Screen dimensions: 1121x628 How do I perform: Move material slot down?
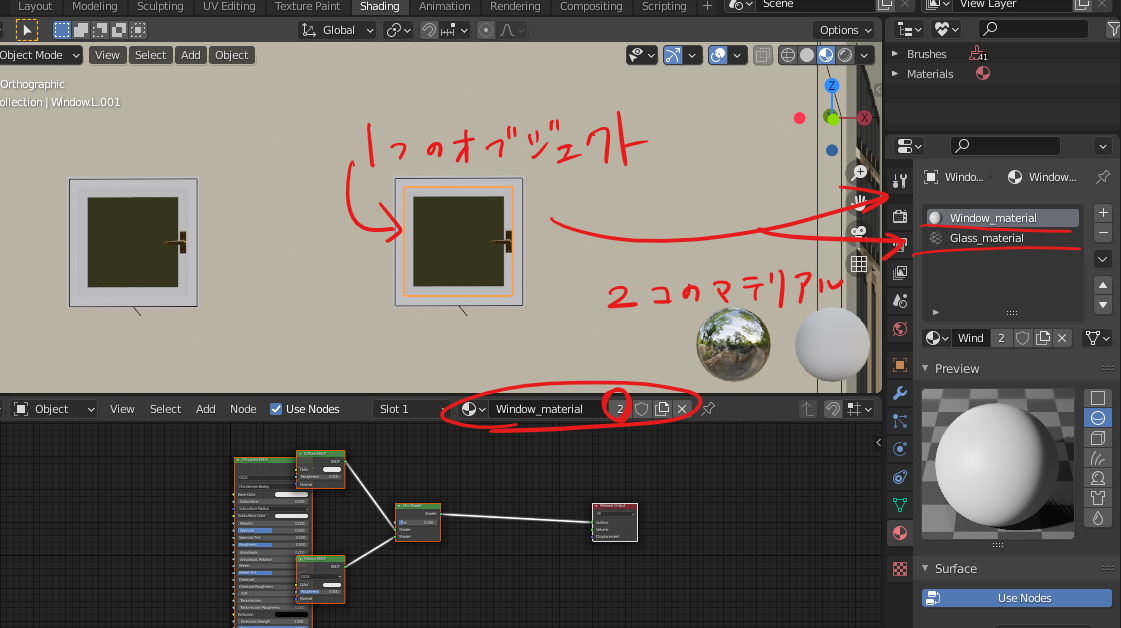pyautogui.click(x=1102, y=305)
